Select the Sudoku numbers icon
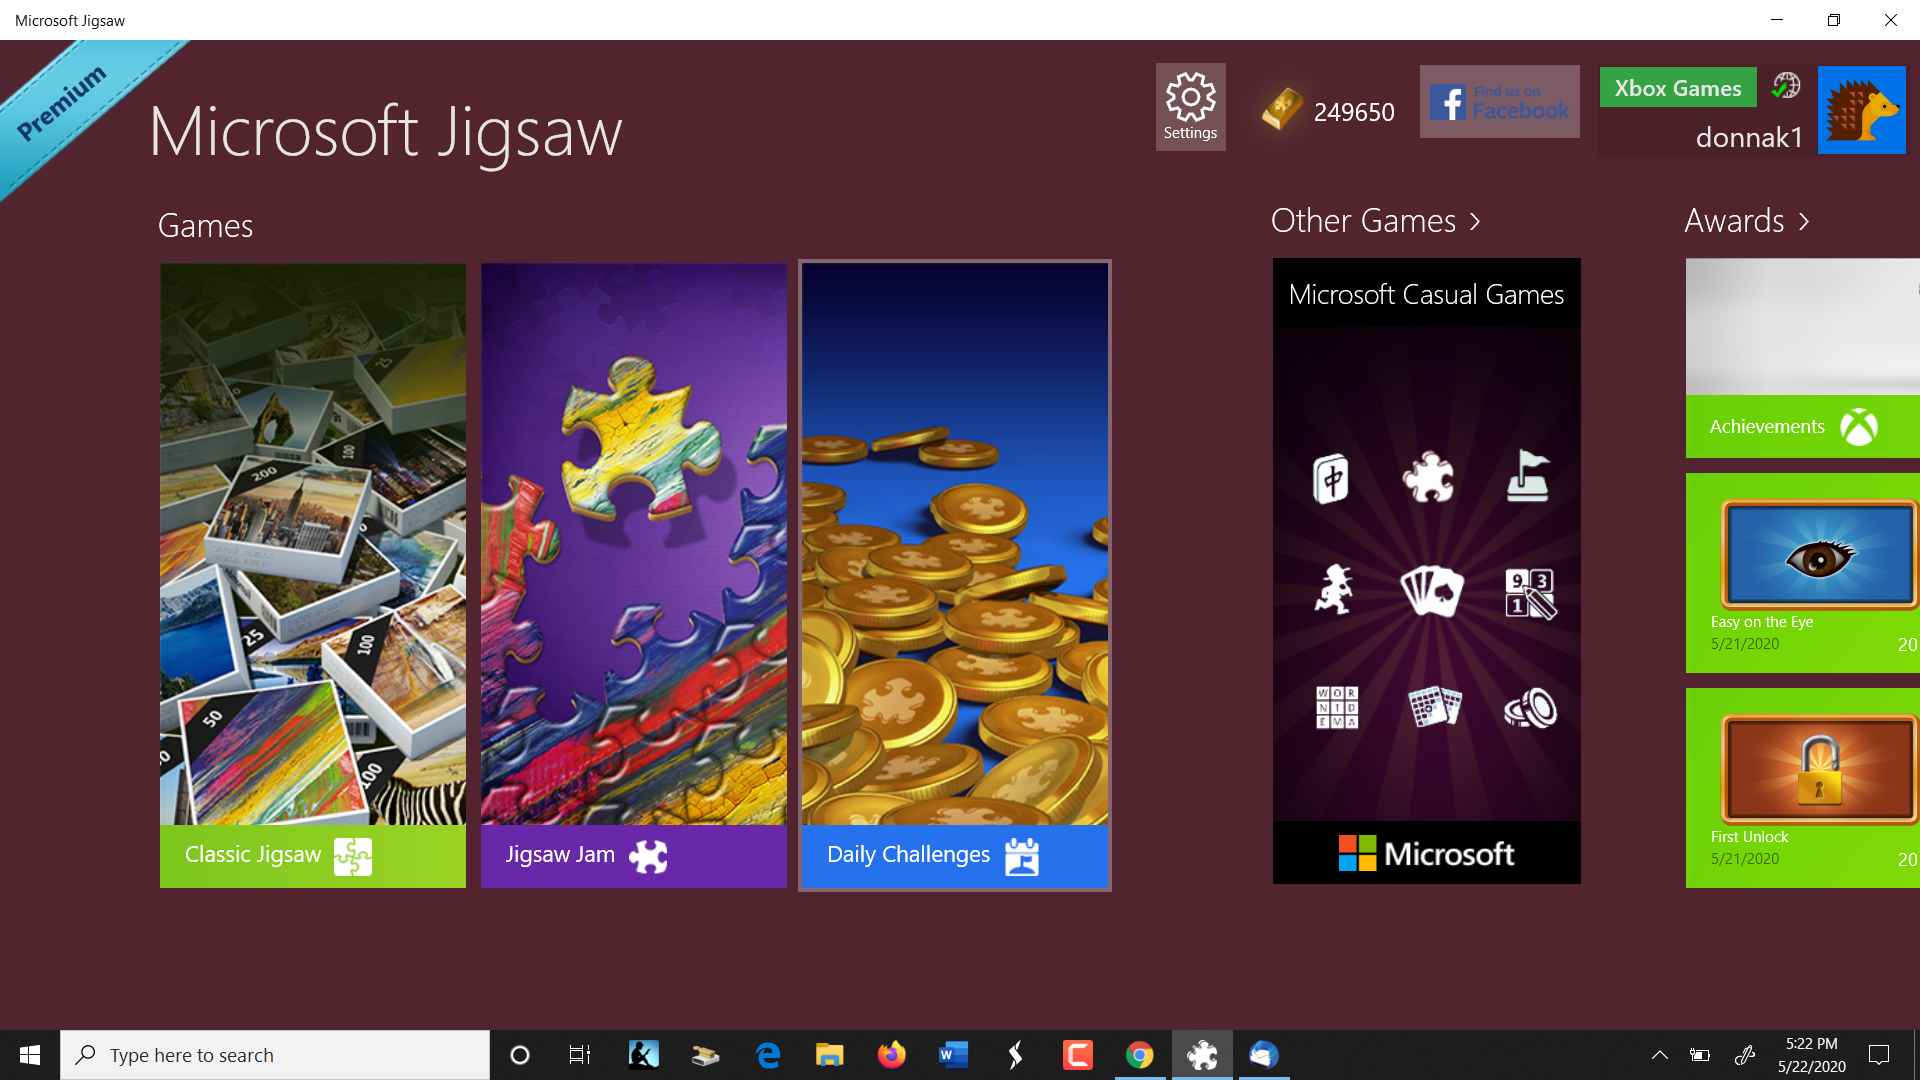This screenshot has height=1080, width=1920. pyautogui.click(x=1530, y=593)
